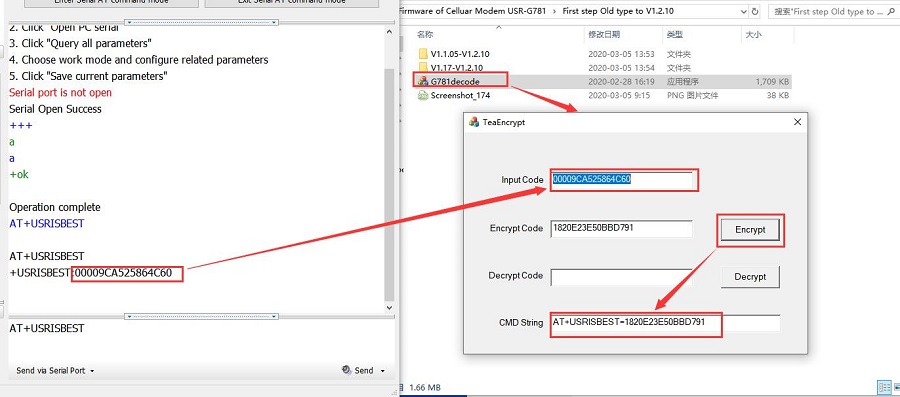This screenshot has width=900, height=397.
Task: Click the Encrypt button in TeaEncrypt
Action: click(x=750, y=229)
